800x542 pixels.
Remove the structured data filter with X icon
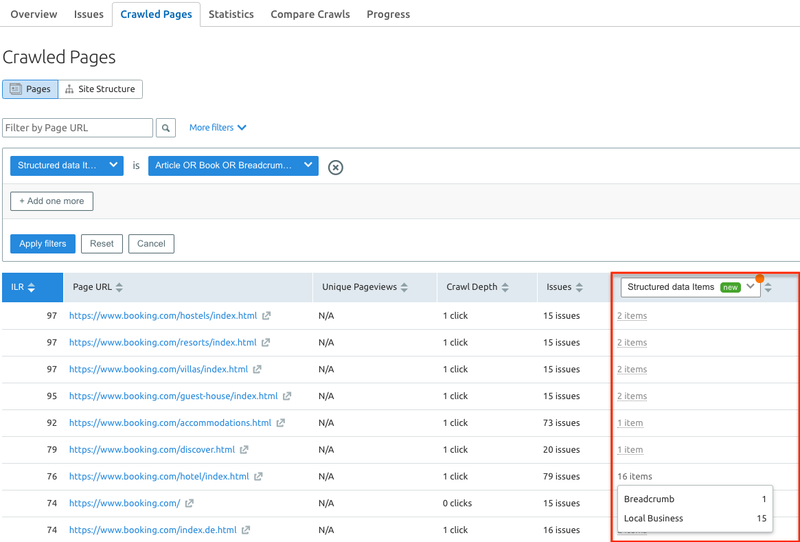click(335, 167)
